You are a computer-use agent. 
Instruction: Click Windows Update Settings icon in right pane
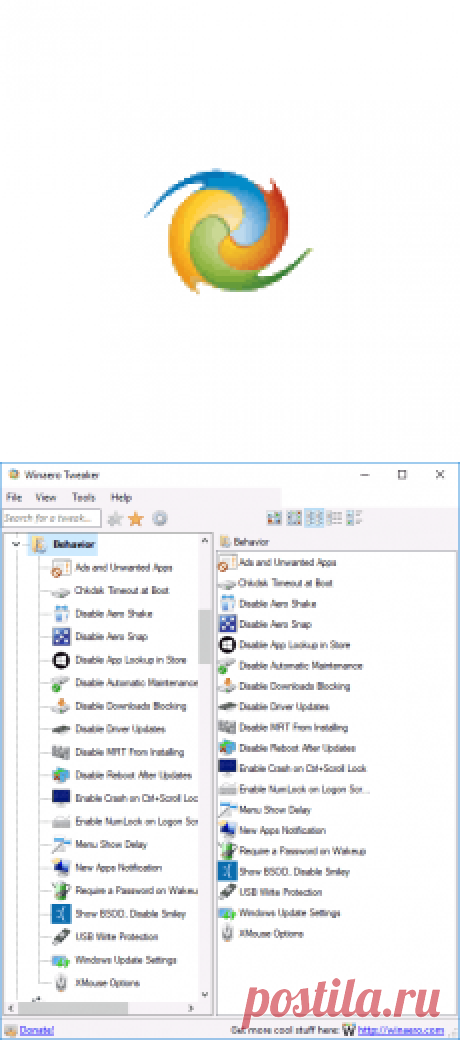pyautogui.click(x=227, y=913)
